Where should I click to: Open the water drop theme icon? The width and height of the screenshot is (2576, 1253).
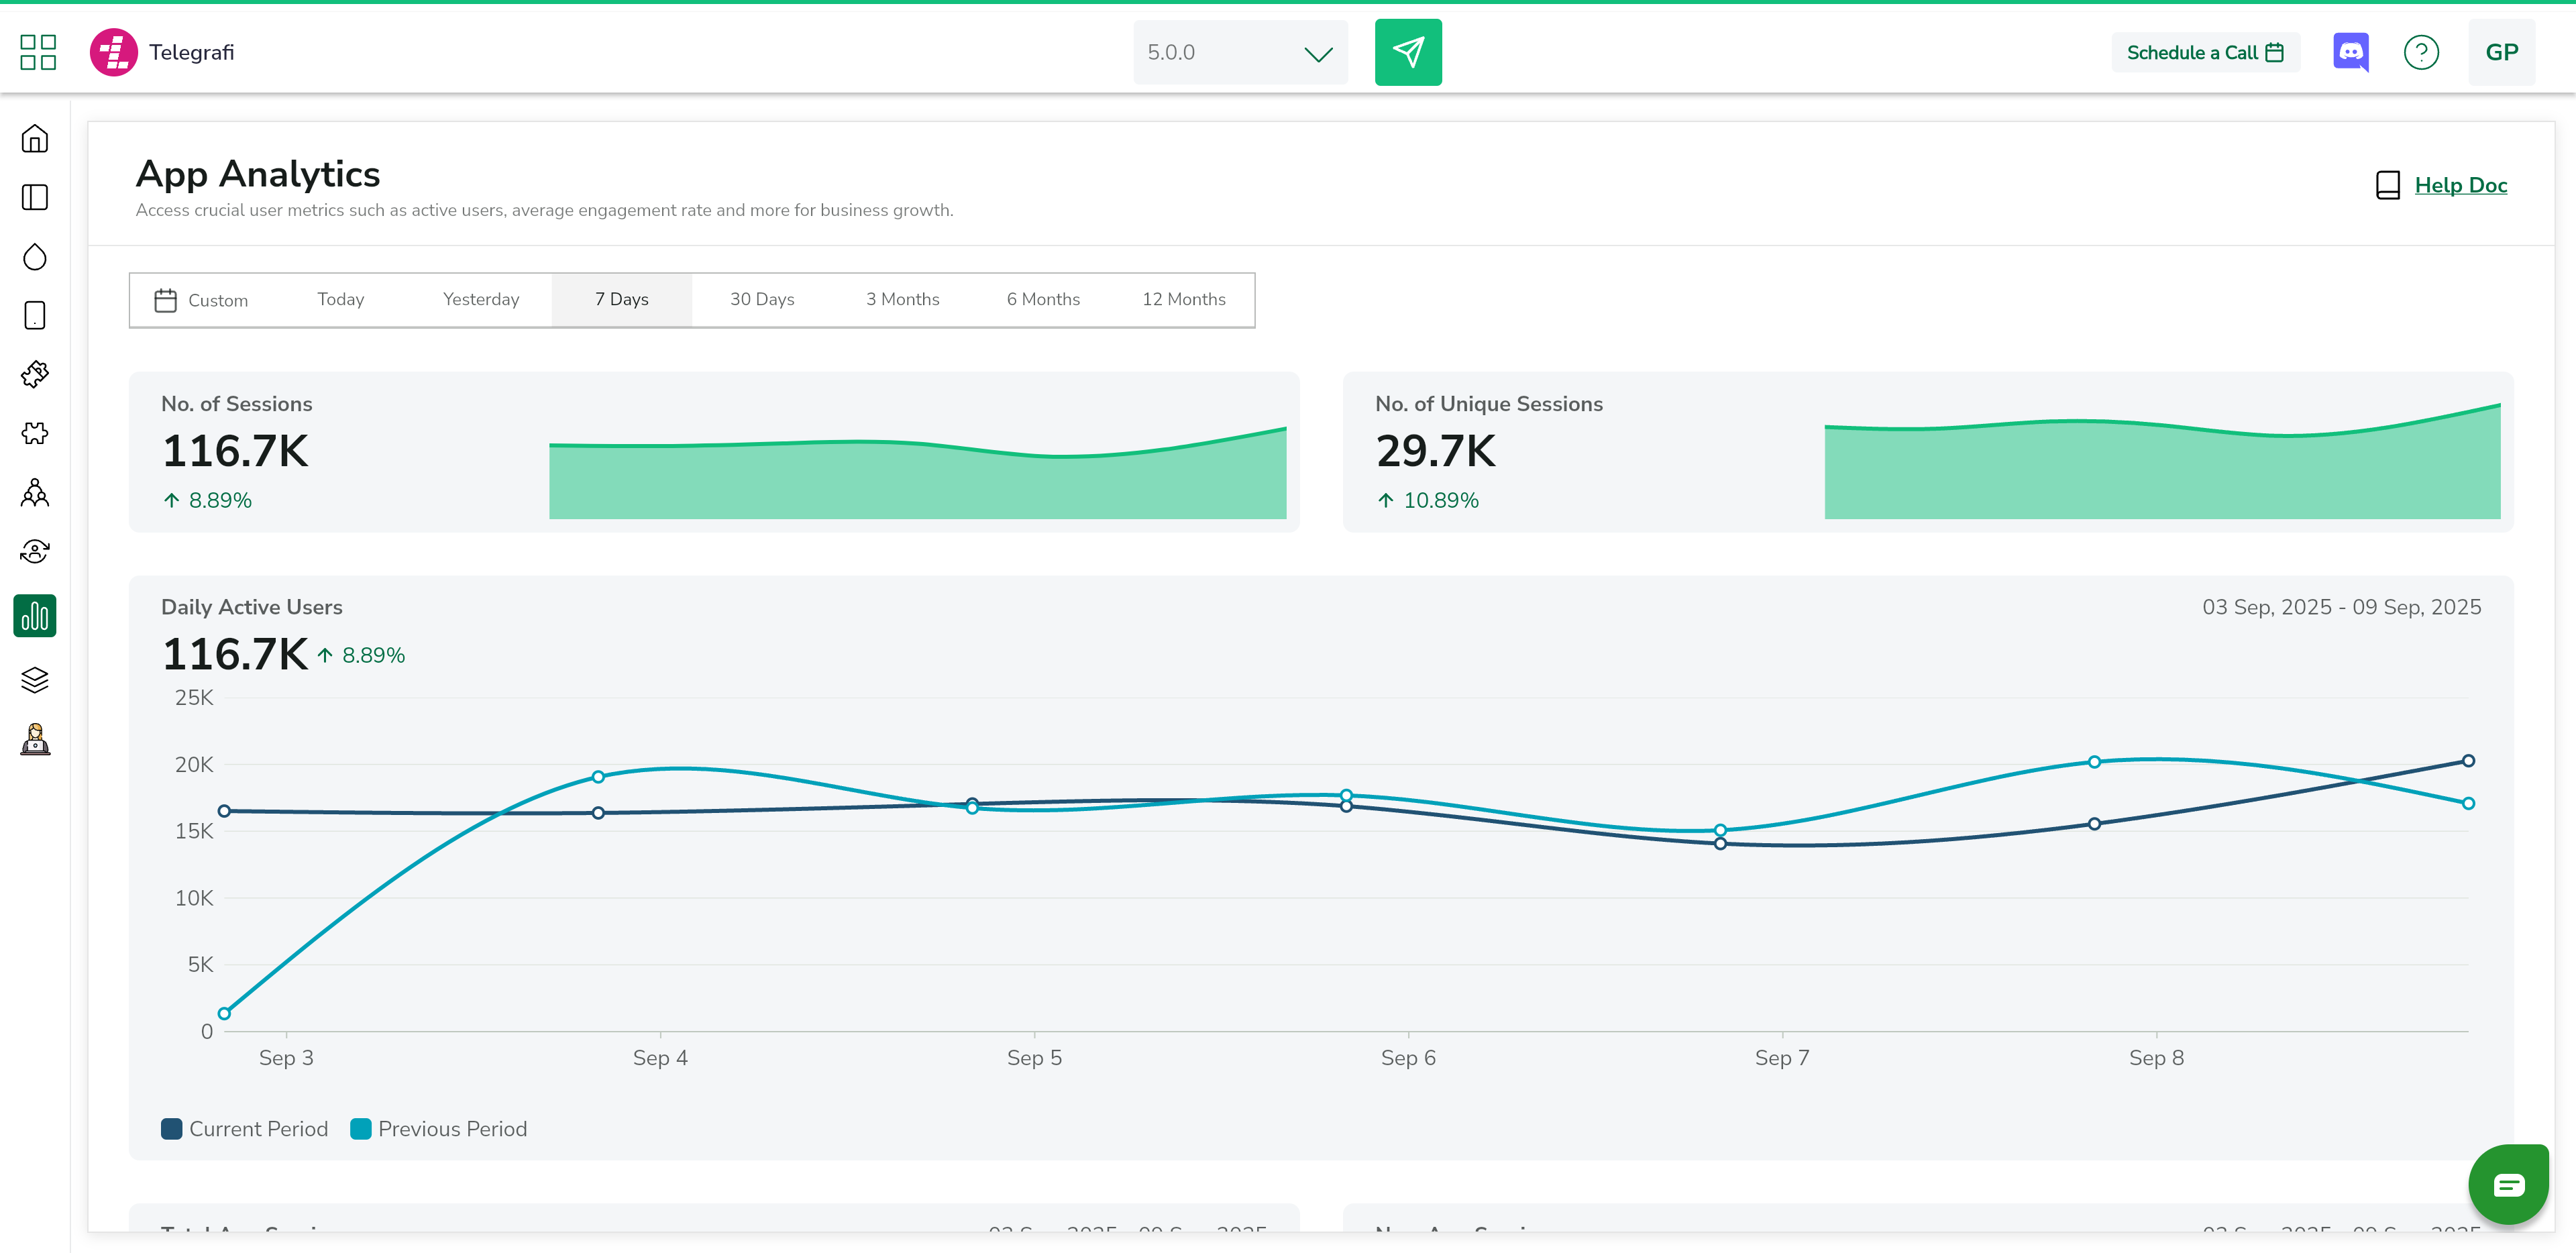tap(35, 257)
